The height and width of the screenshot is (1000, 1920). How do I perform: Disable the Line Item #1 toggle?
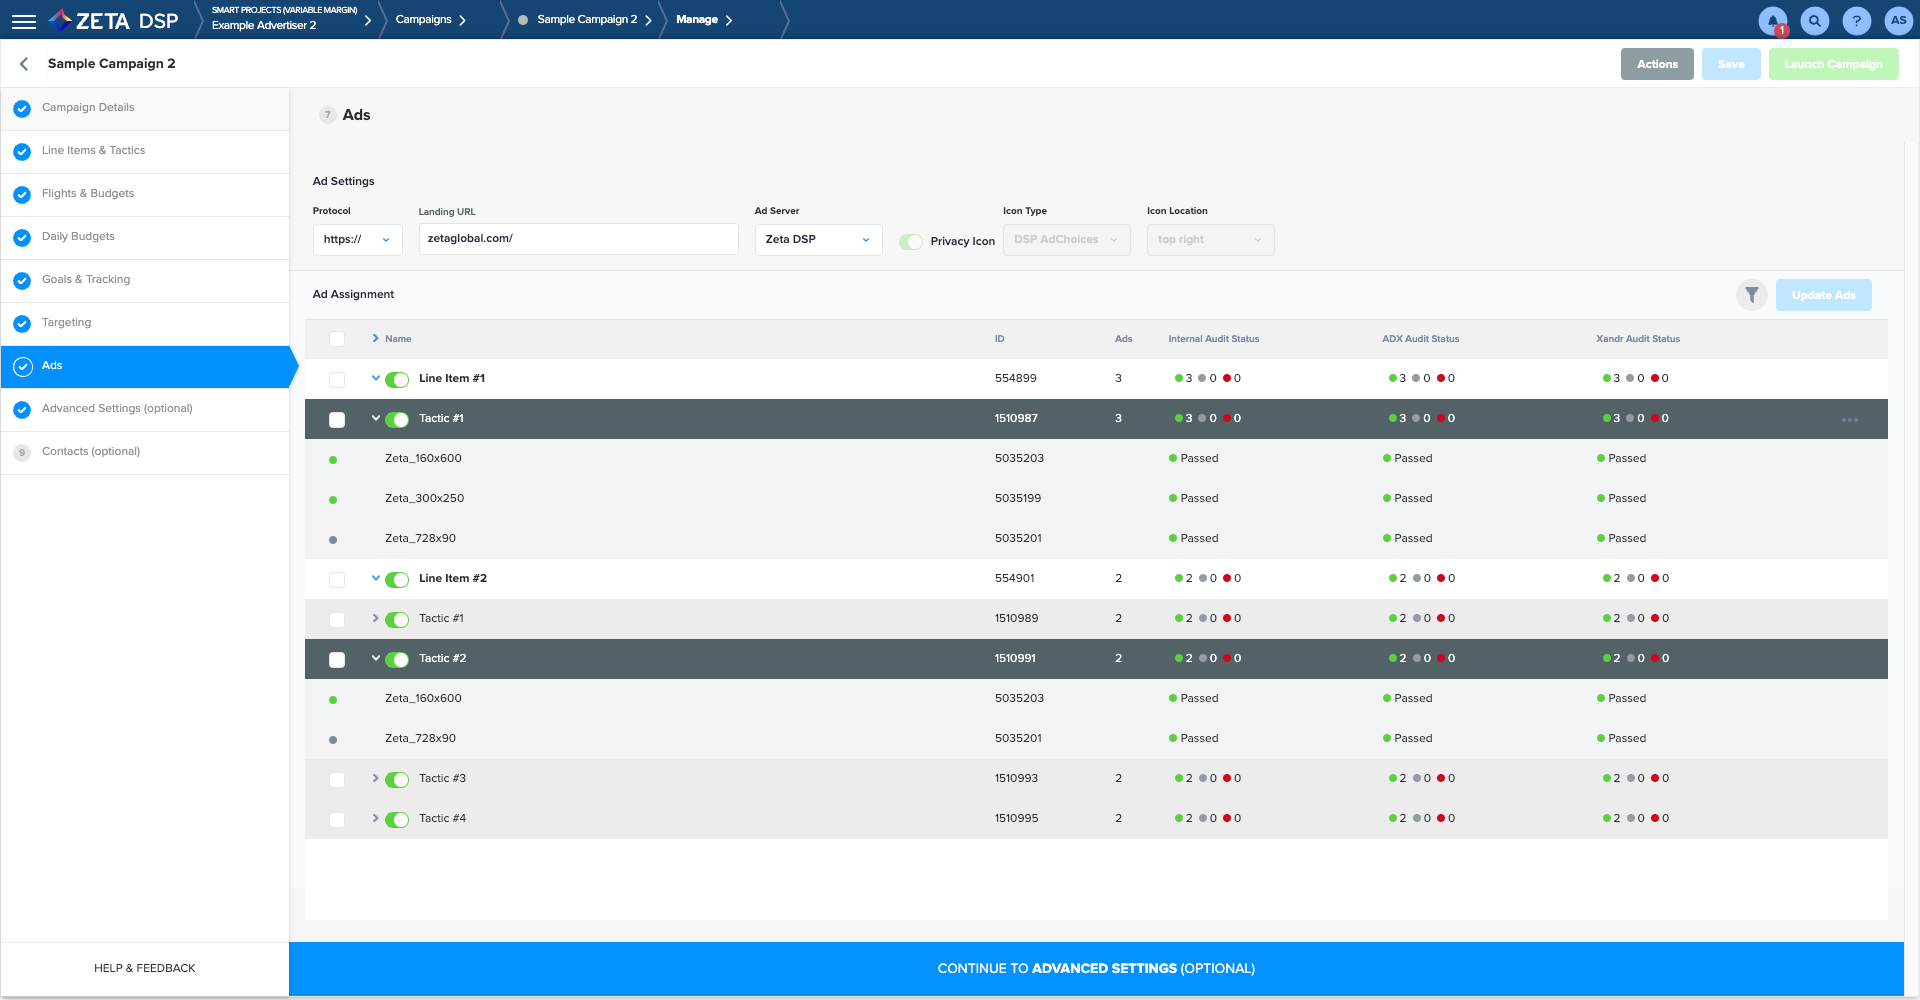(x=397, y=380)
